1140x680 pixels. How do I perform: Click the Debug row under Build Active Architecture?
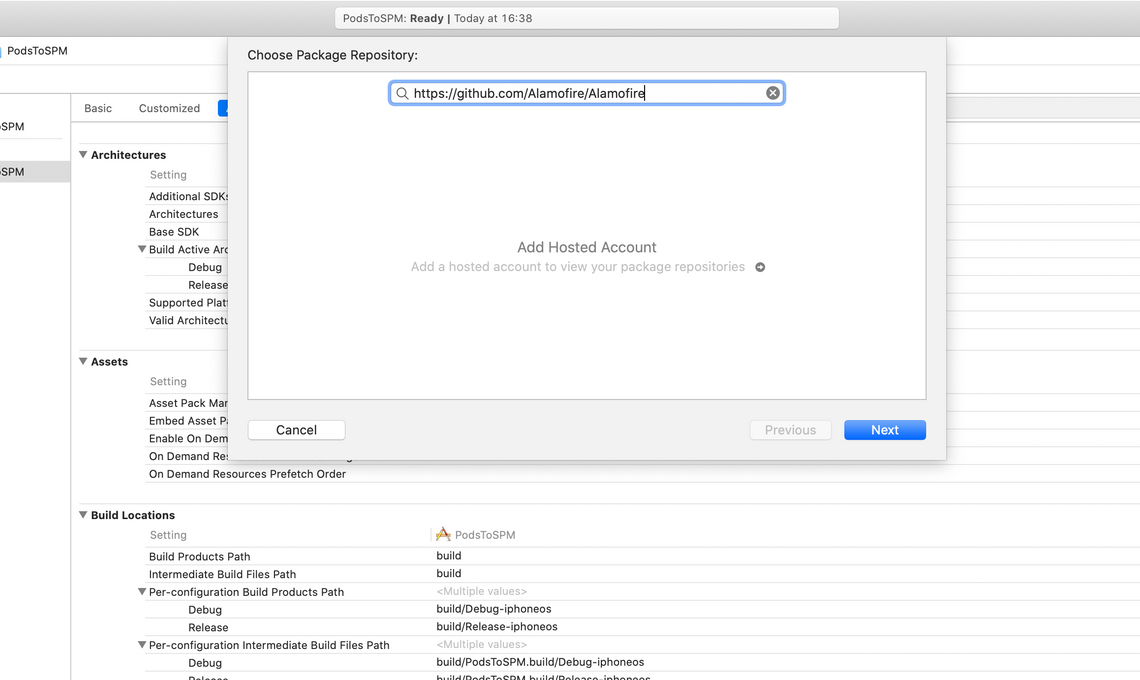pyautogui.click(x=205, y=268)
